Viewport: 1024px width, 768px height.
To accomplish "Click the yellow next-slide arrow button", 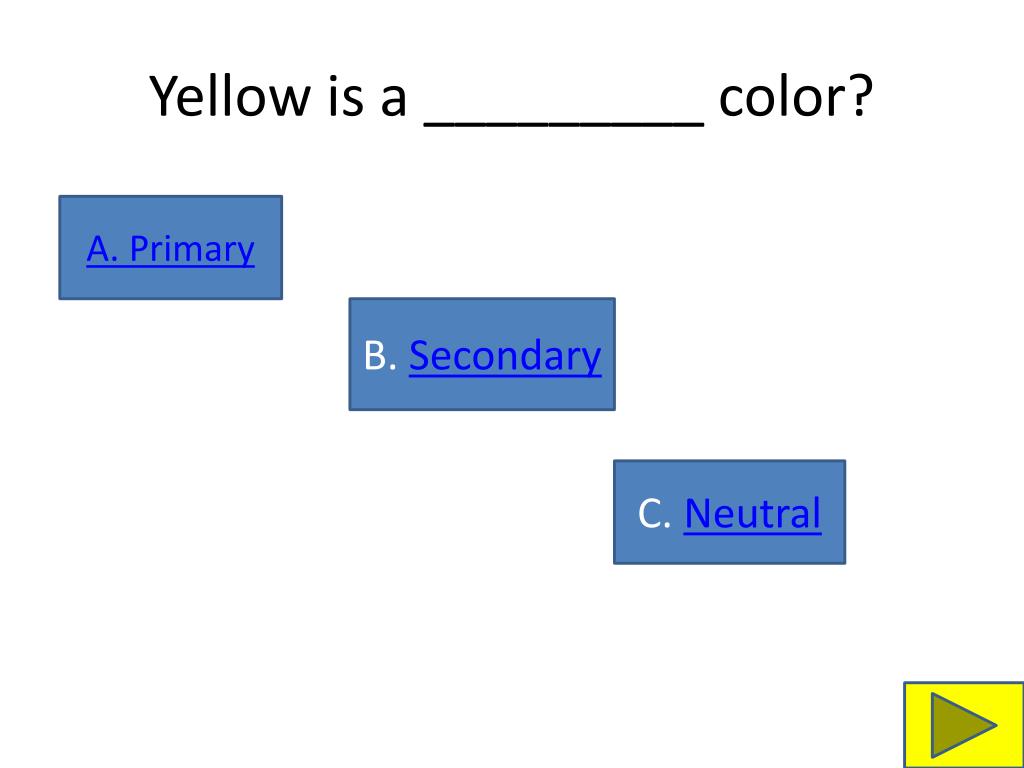I will pos(964,725).
